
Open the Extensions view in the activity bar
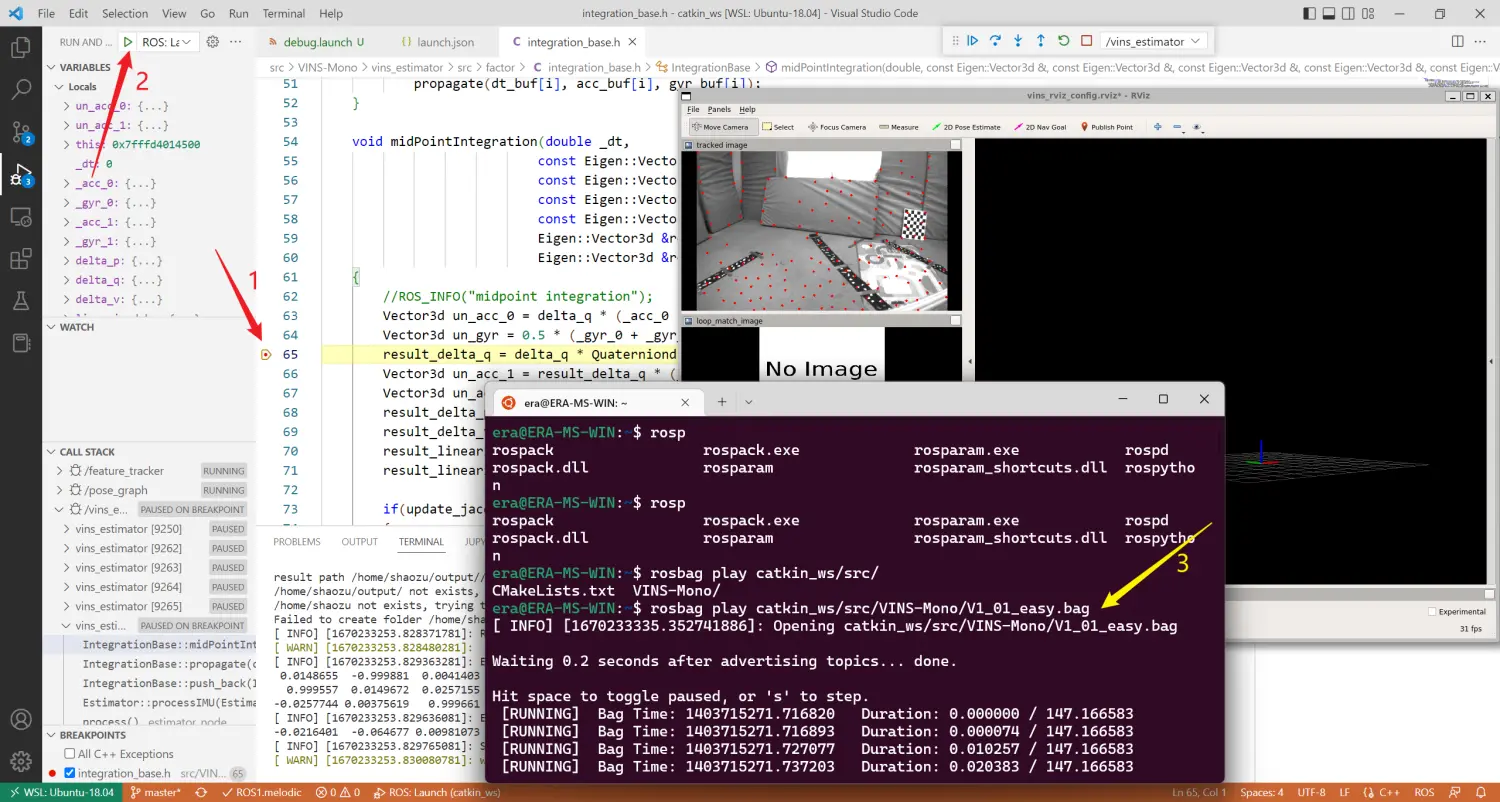coord(20,259)
